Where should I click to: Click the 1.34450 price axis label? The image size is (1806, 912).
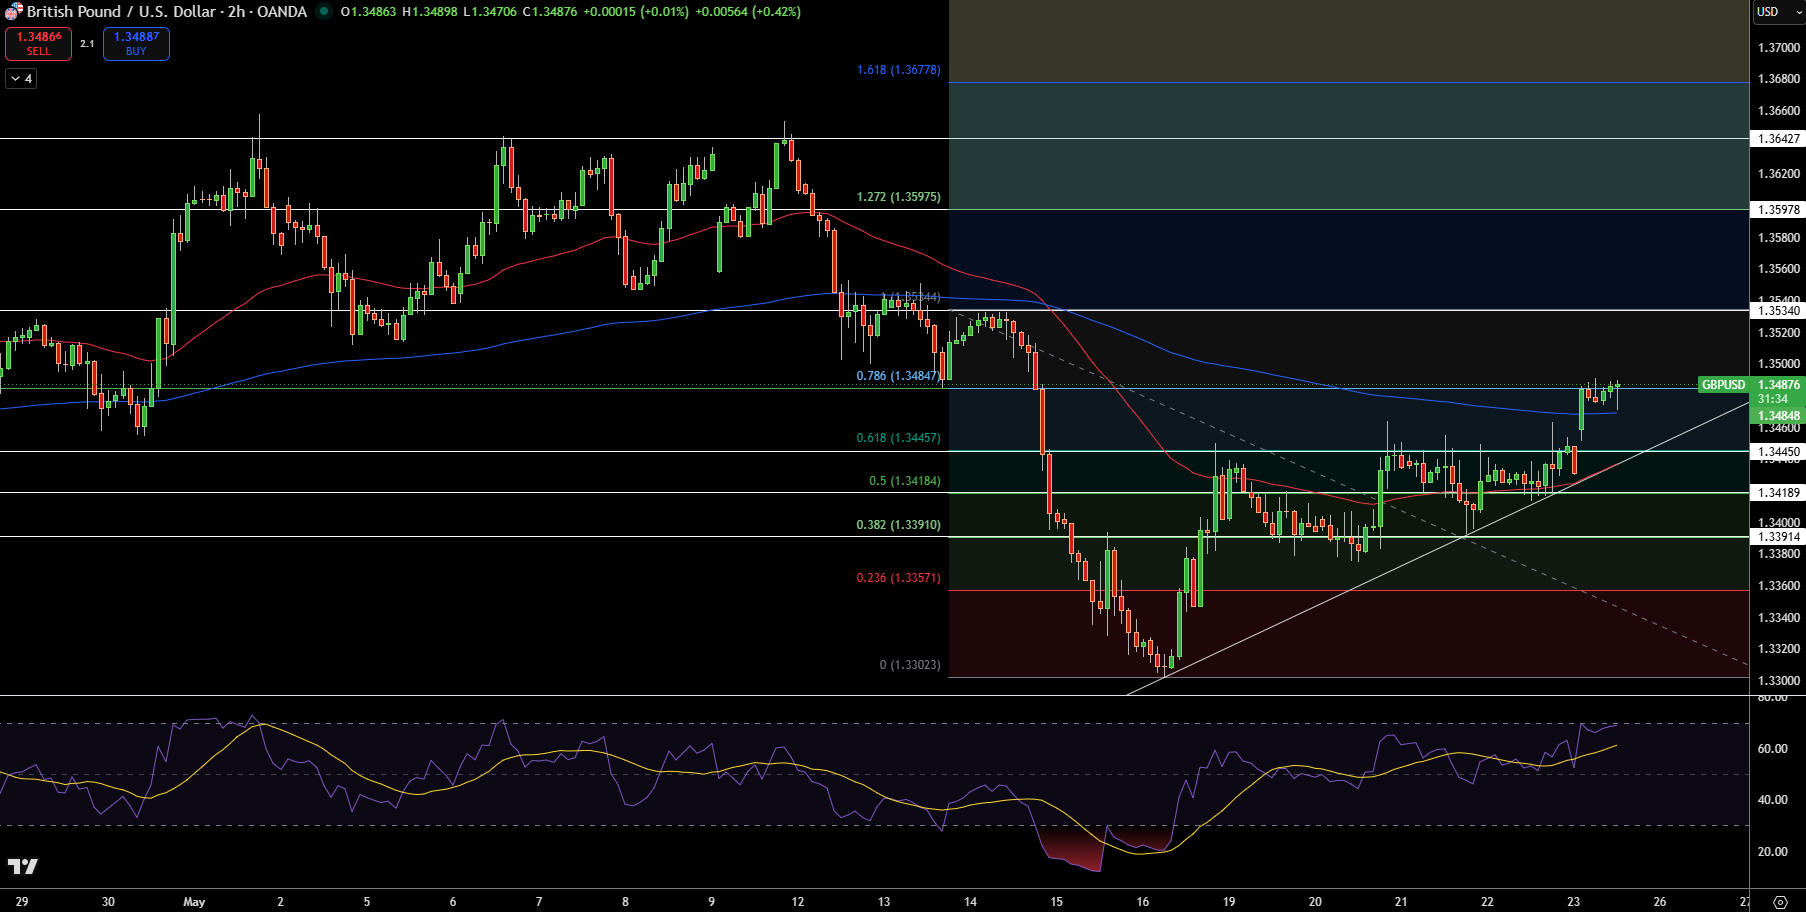point(1778,452)
